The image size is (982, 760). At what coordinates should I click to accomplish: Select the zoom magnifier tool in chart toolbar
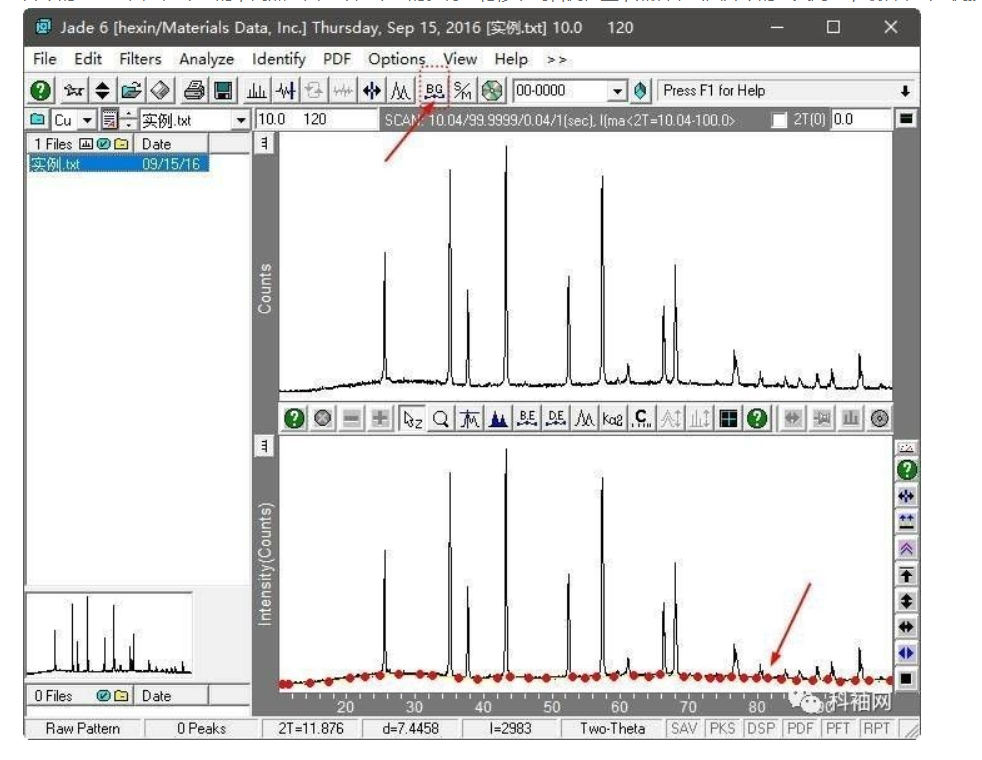[x=441, y=418]
